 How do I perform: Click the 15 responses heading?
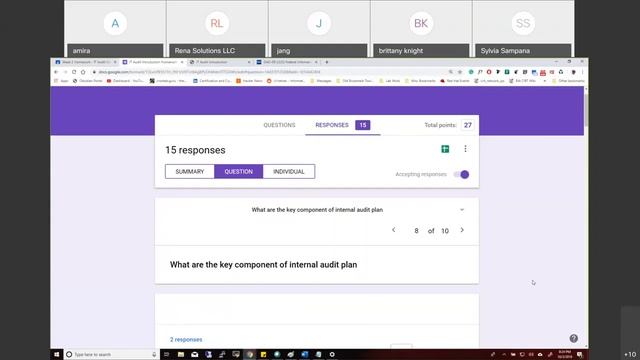[x=195, y=150]
